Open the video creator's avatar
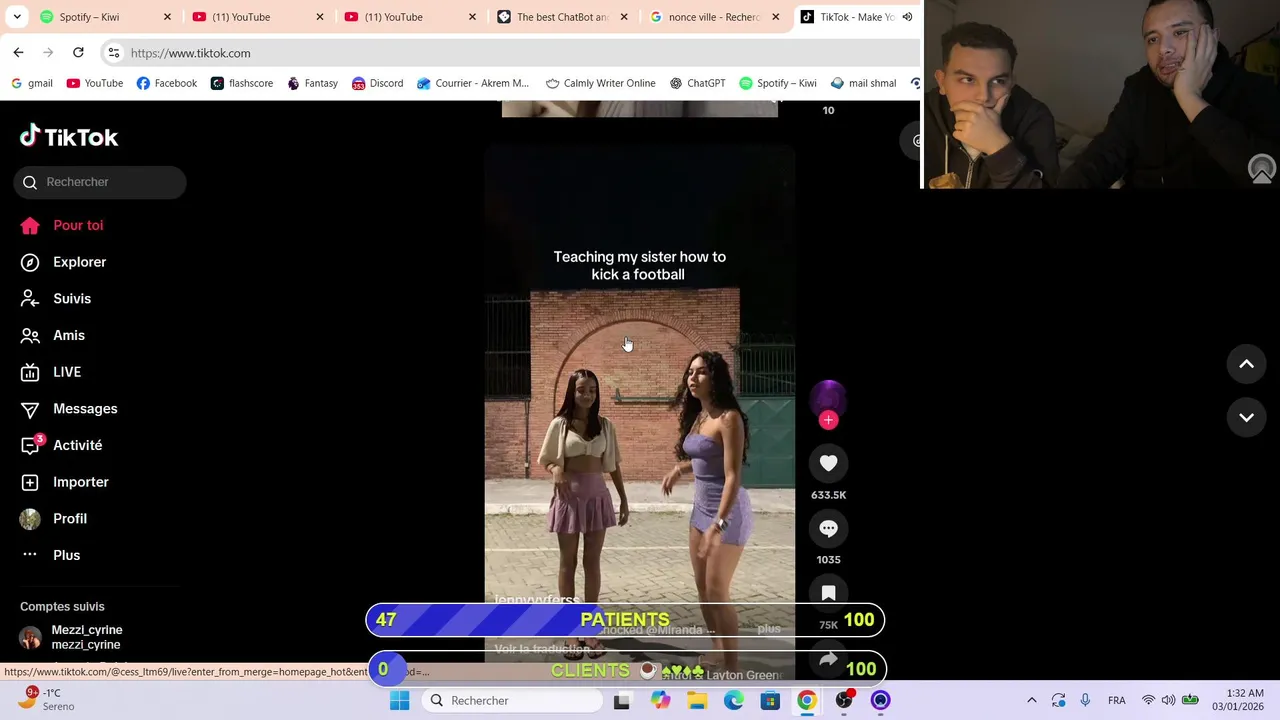This screenshot has width=1280, height=720. click(828, 398)
